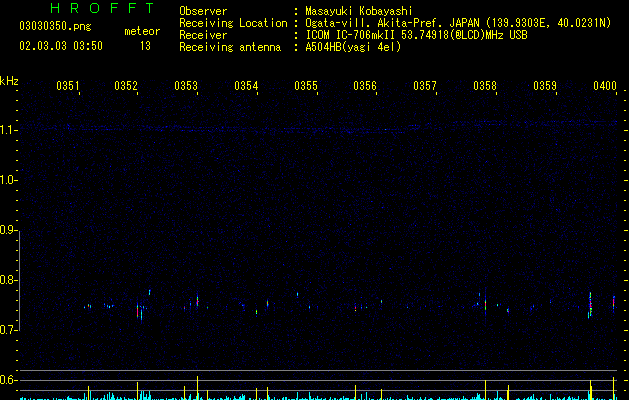
Task: Click the 0.7 frequency axis label
Action: [x=9, y=330]
